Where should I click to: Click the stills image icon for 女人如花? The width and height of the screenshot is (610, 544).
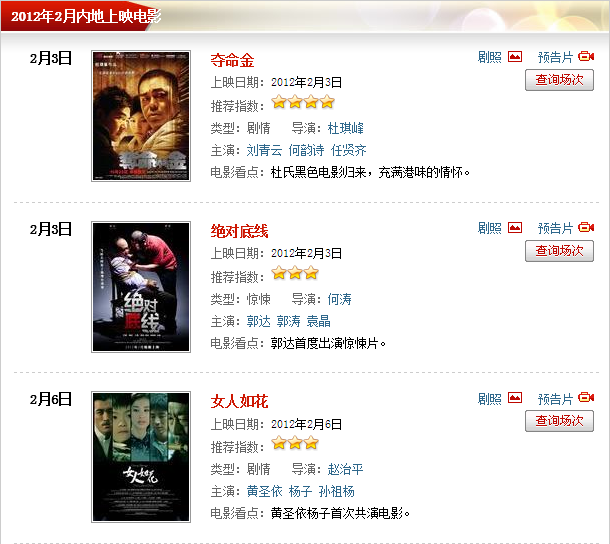point(515,398)
